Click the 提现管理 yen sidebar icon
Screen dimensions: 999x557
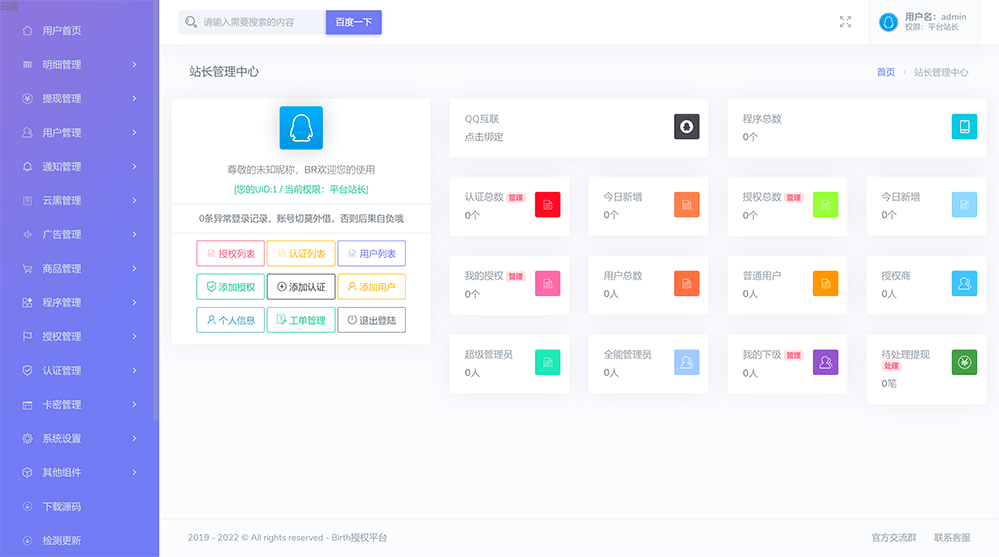(x=27, y=98)
